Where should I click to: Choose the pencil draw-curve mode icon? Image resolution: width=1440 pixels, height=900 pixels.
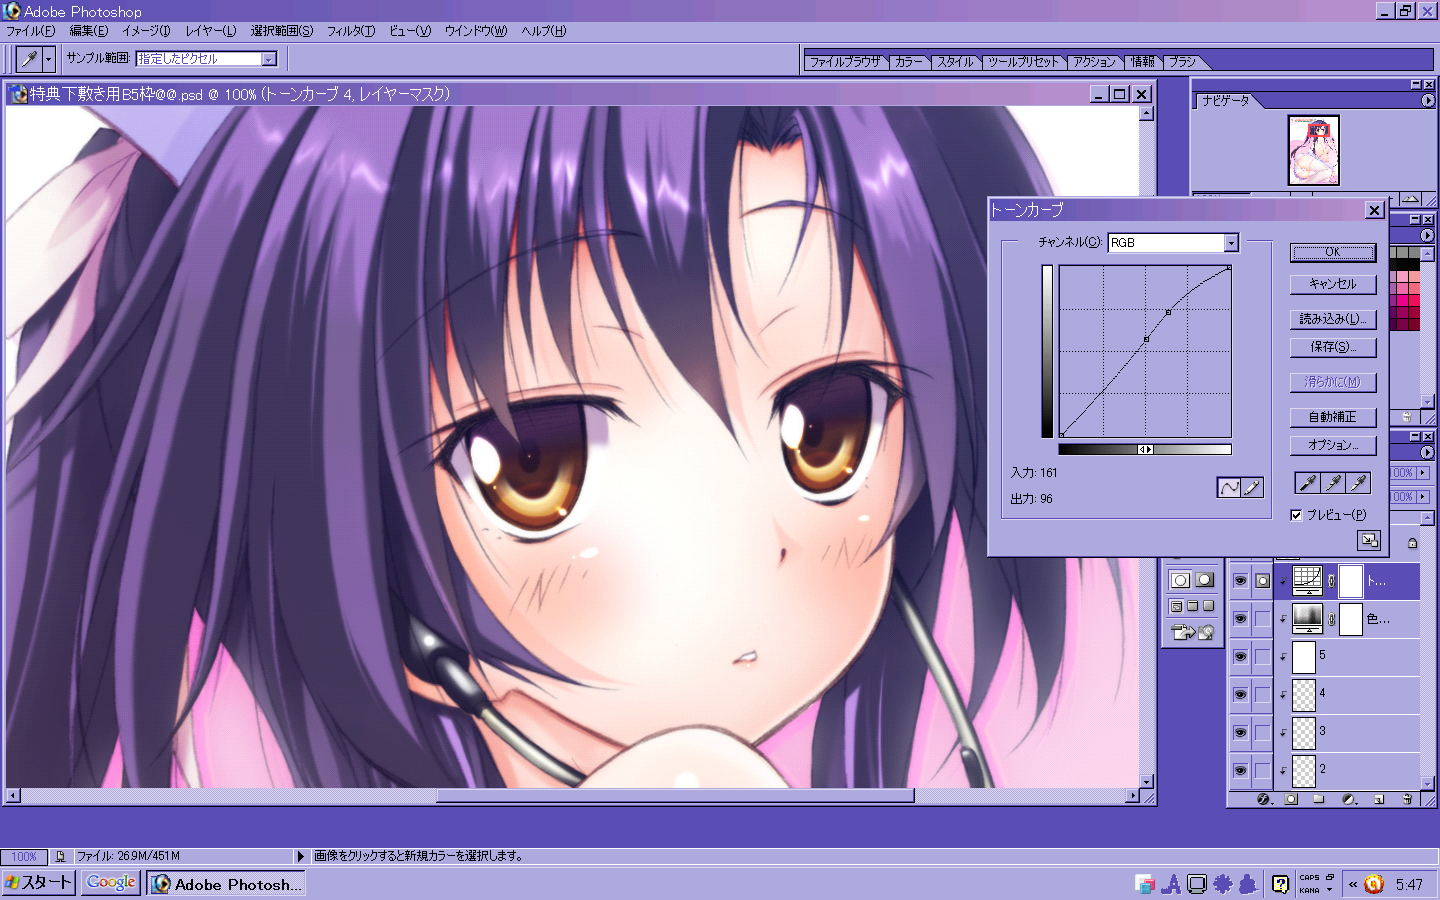(1252, 487)
